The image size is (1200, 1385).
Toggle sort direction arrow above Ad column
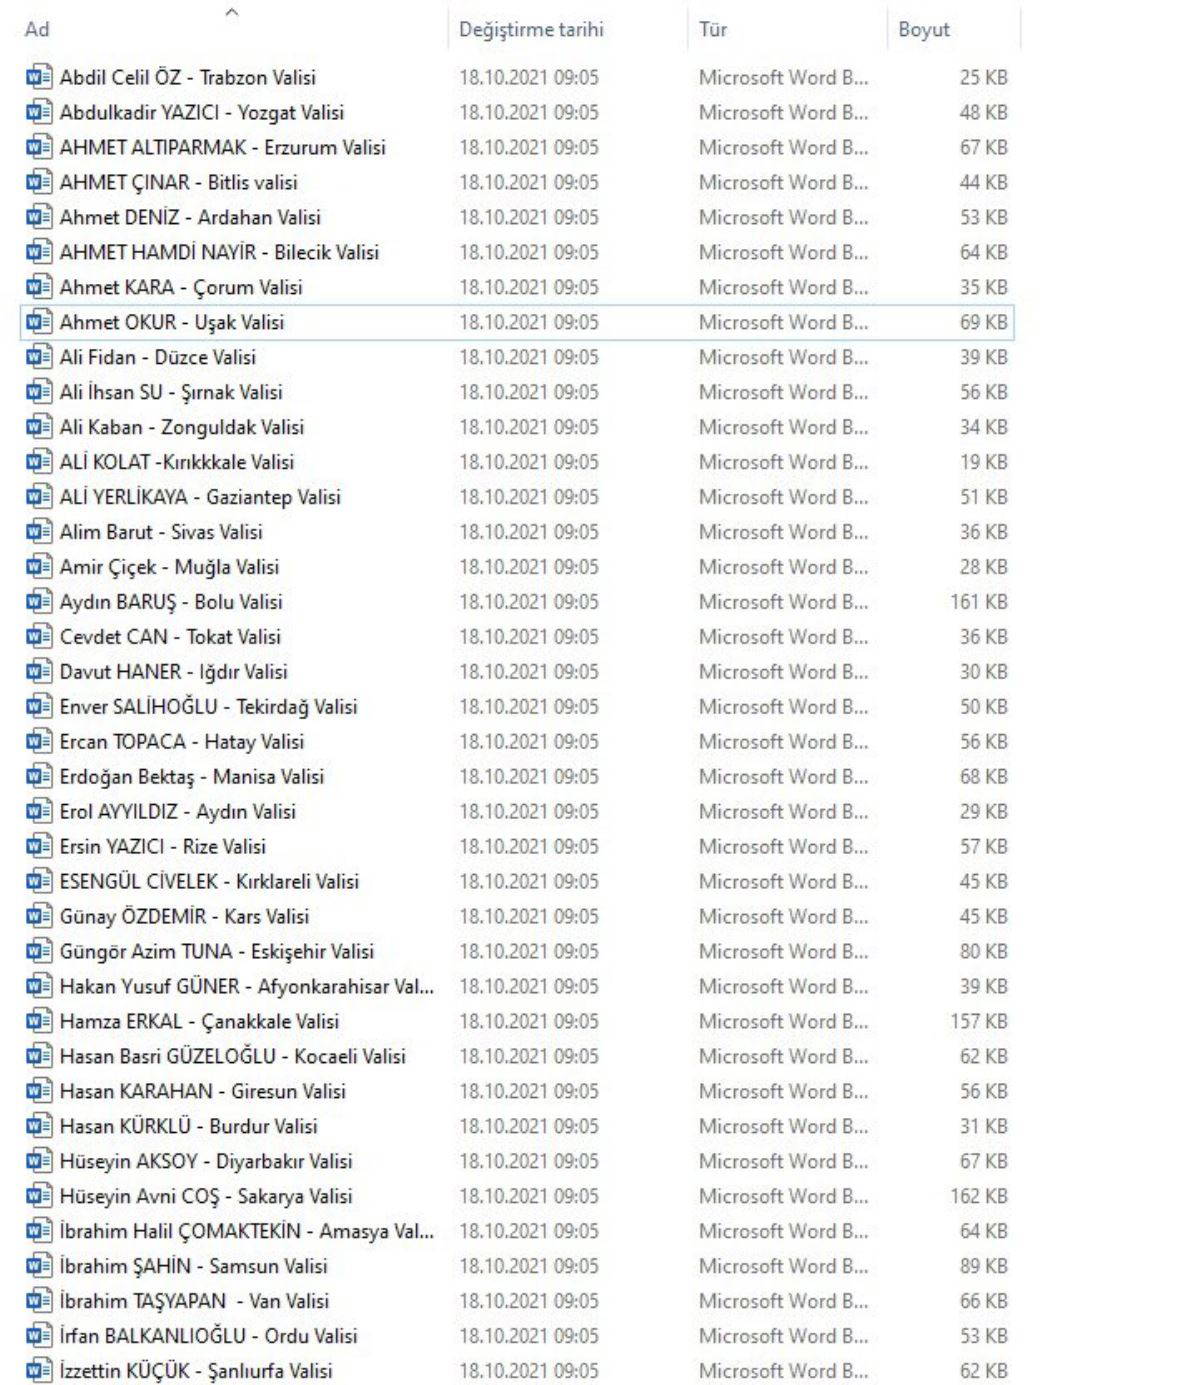pyautogui.click(x=232, y=11)
